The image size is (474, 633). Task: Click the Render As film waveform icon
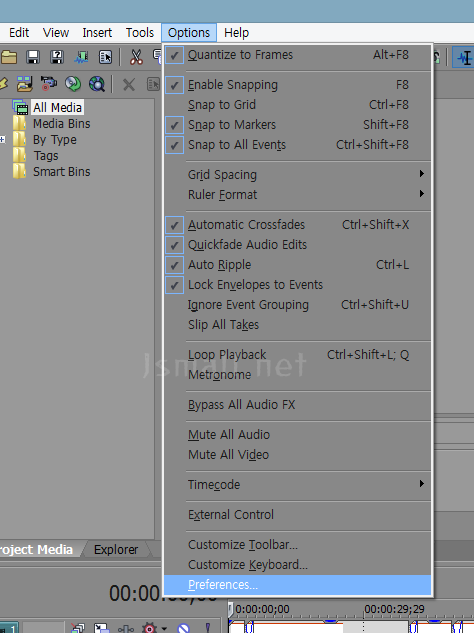(81, 57)
